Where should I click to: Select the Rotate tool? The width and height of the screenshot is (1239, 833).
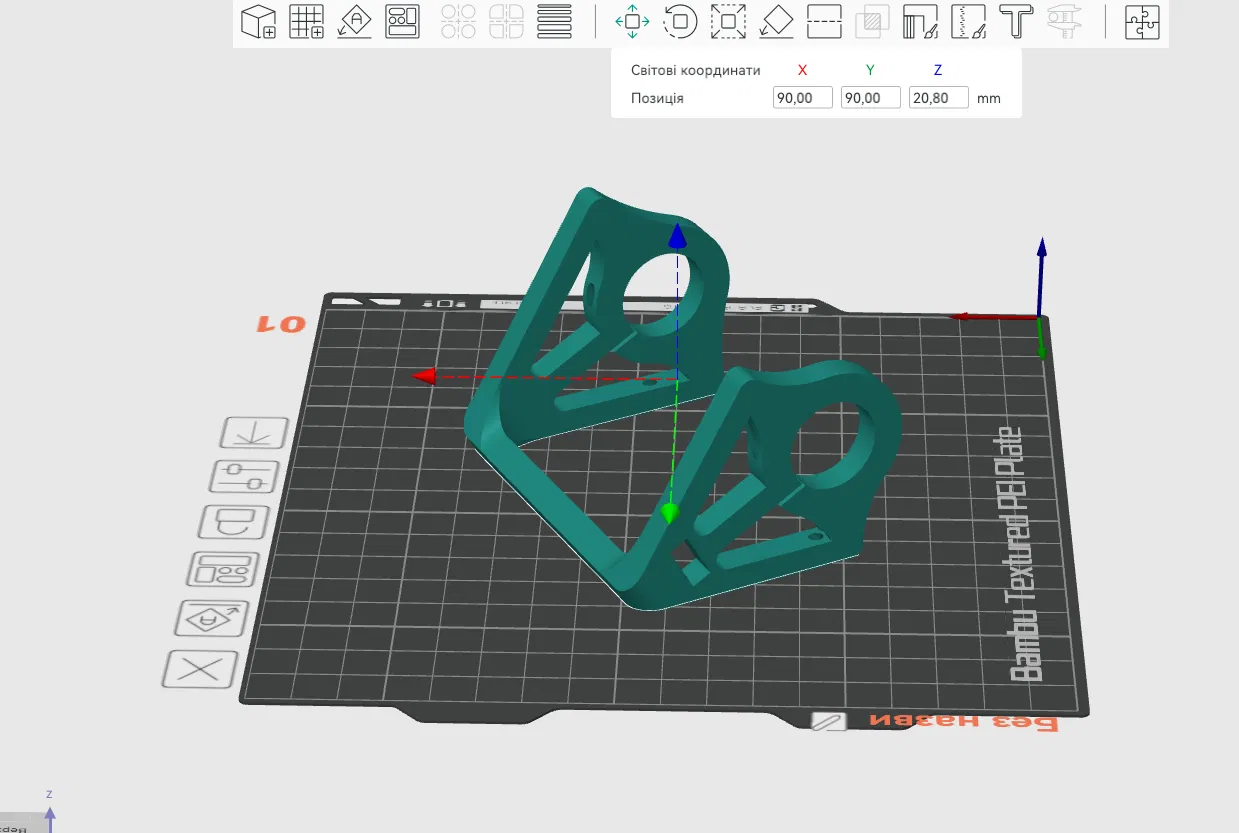point(680,21)
